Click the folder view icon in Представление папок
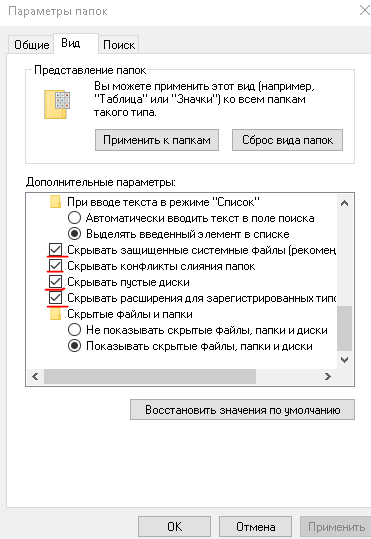Viewport: 371px width, 539px height. click(57, 105)
